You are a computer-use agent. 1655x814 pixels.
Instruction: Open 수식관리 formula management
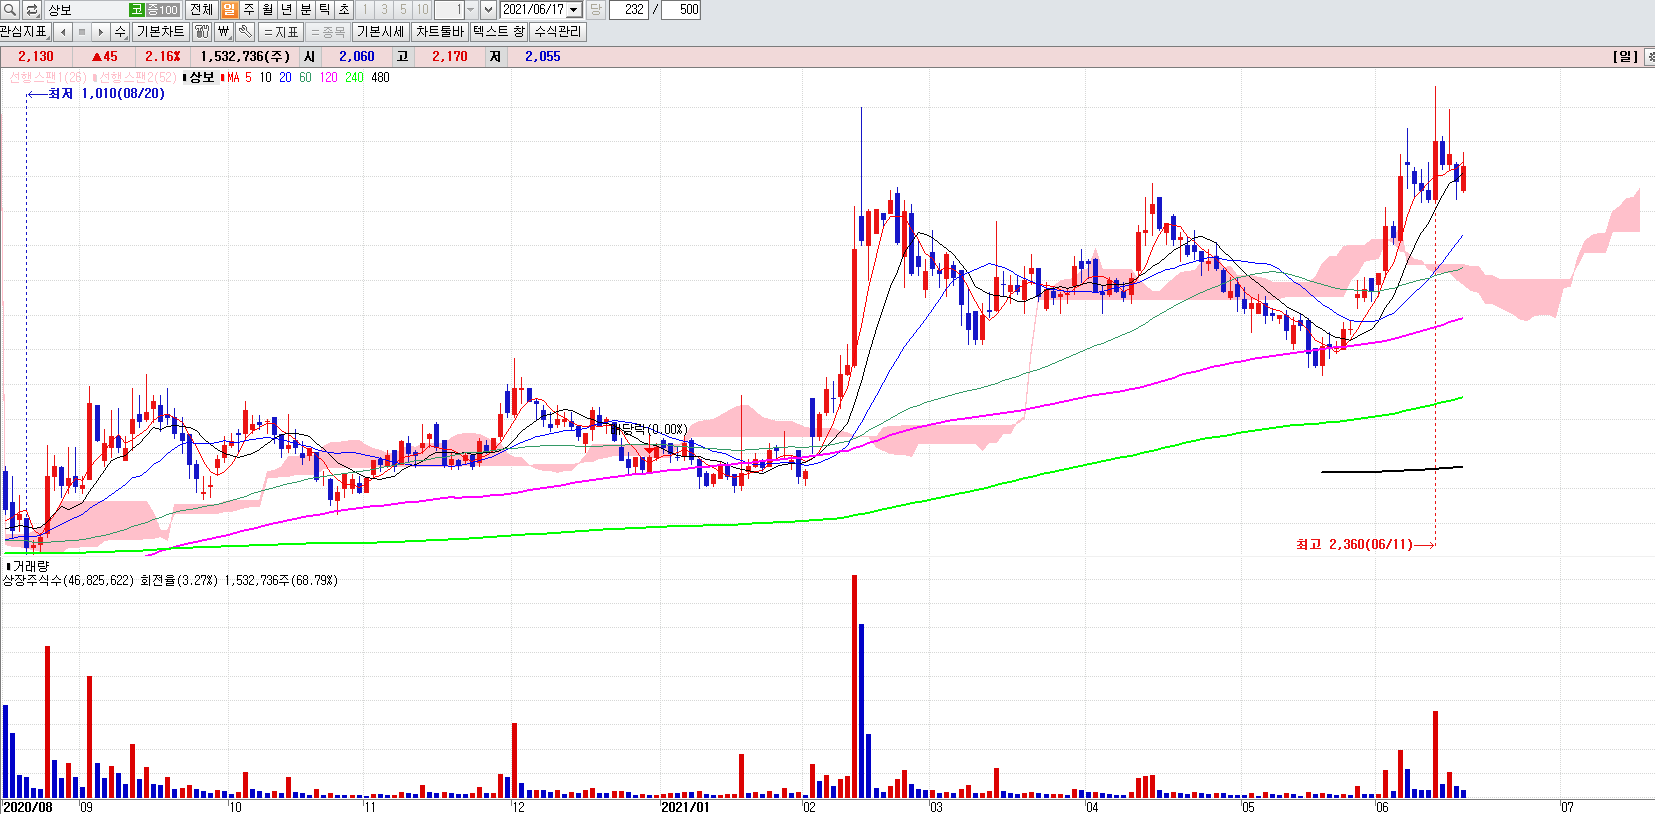point(558,31)
